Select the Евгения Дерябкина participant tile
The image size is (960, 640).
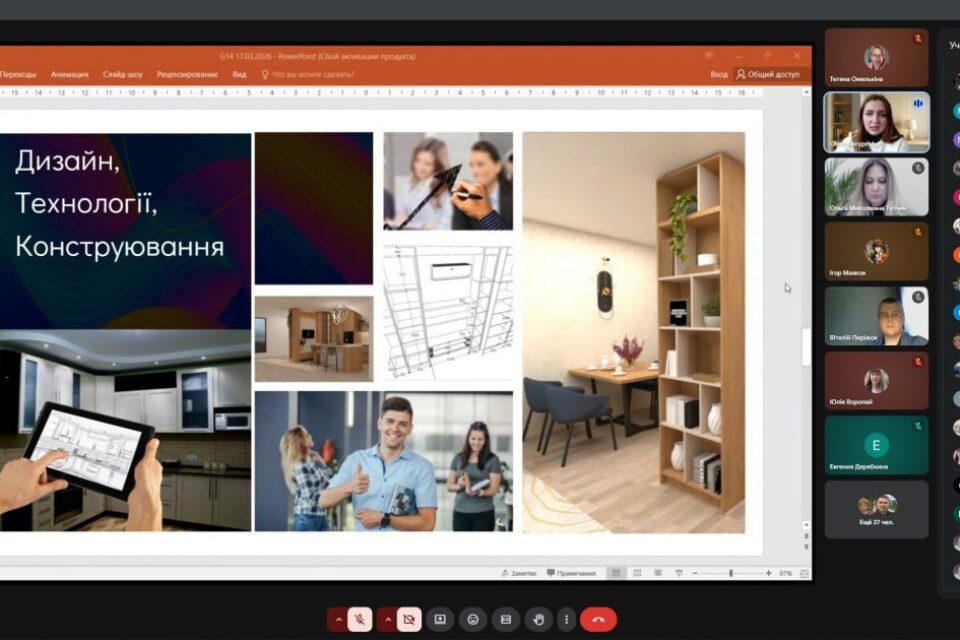point(876,445)
